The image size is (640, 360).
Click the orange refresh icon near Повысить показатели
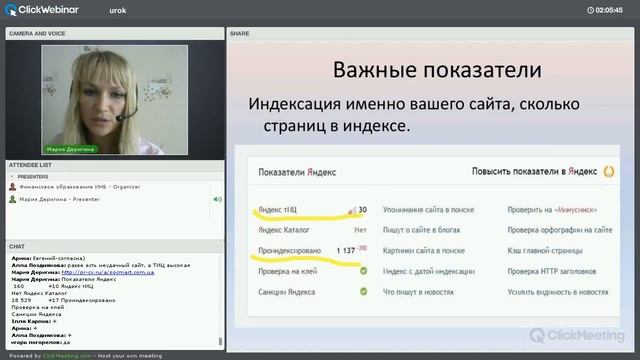(x=609, y=171)
